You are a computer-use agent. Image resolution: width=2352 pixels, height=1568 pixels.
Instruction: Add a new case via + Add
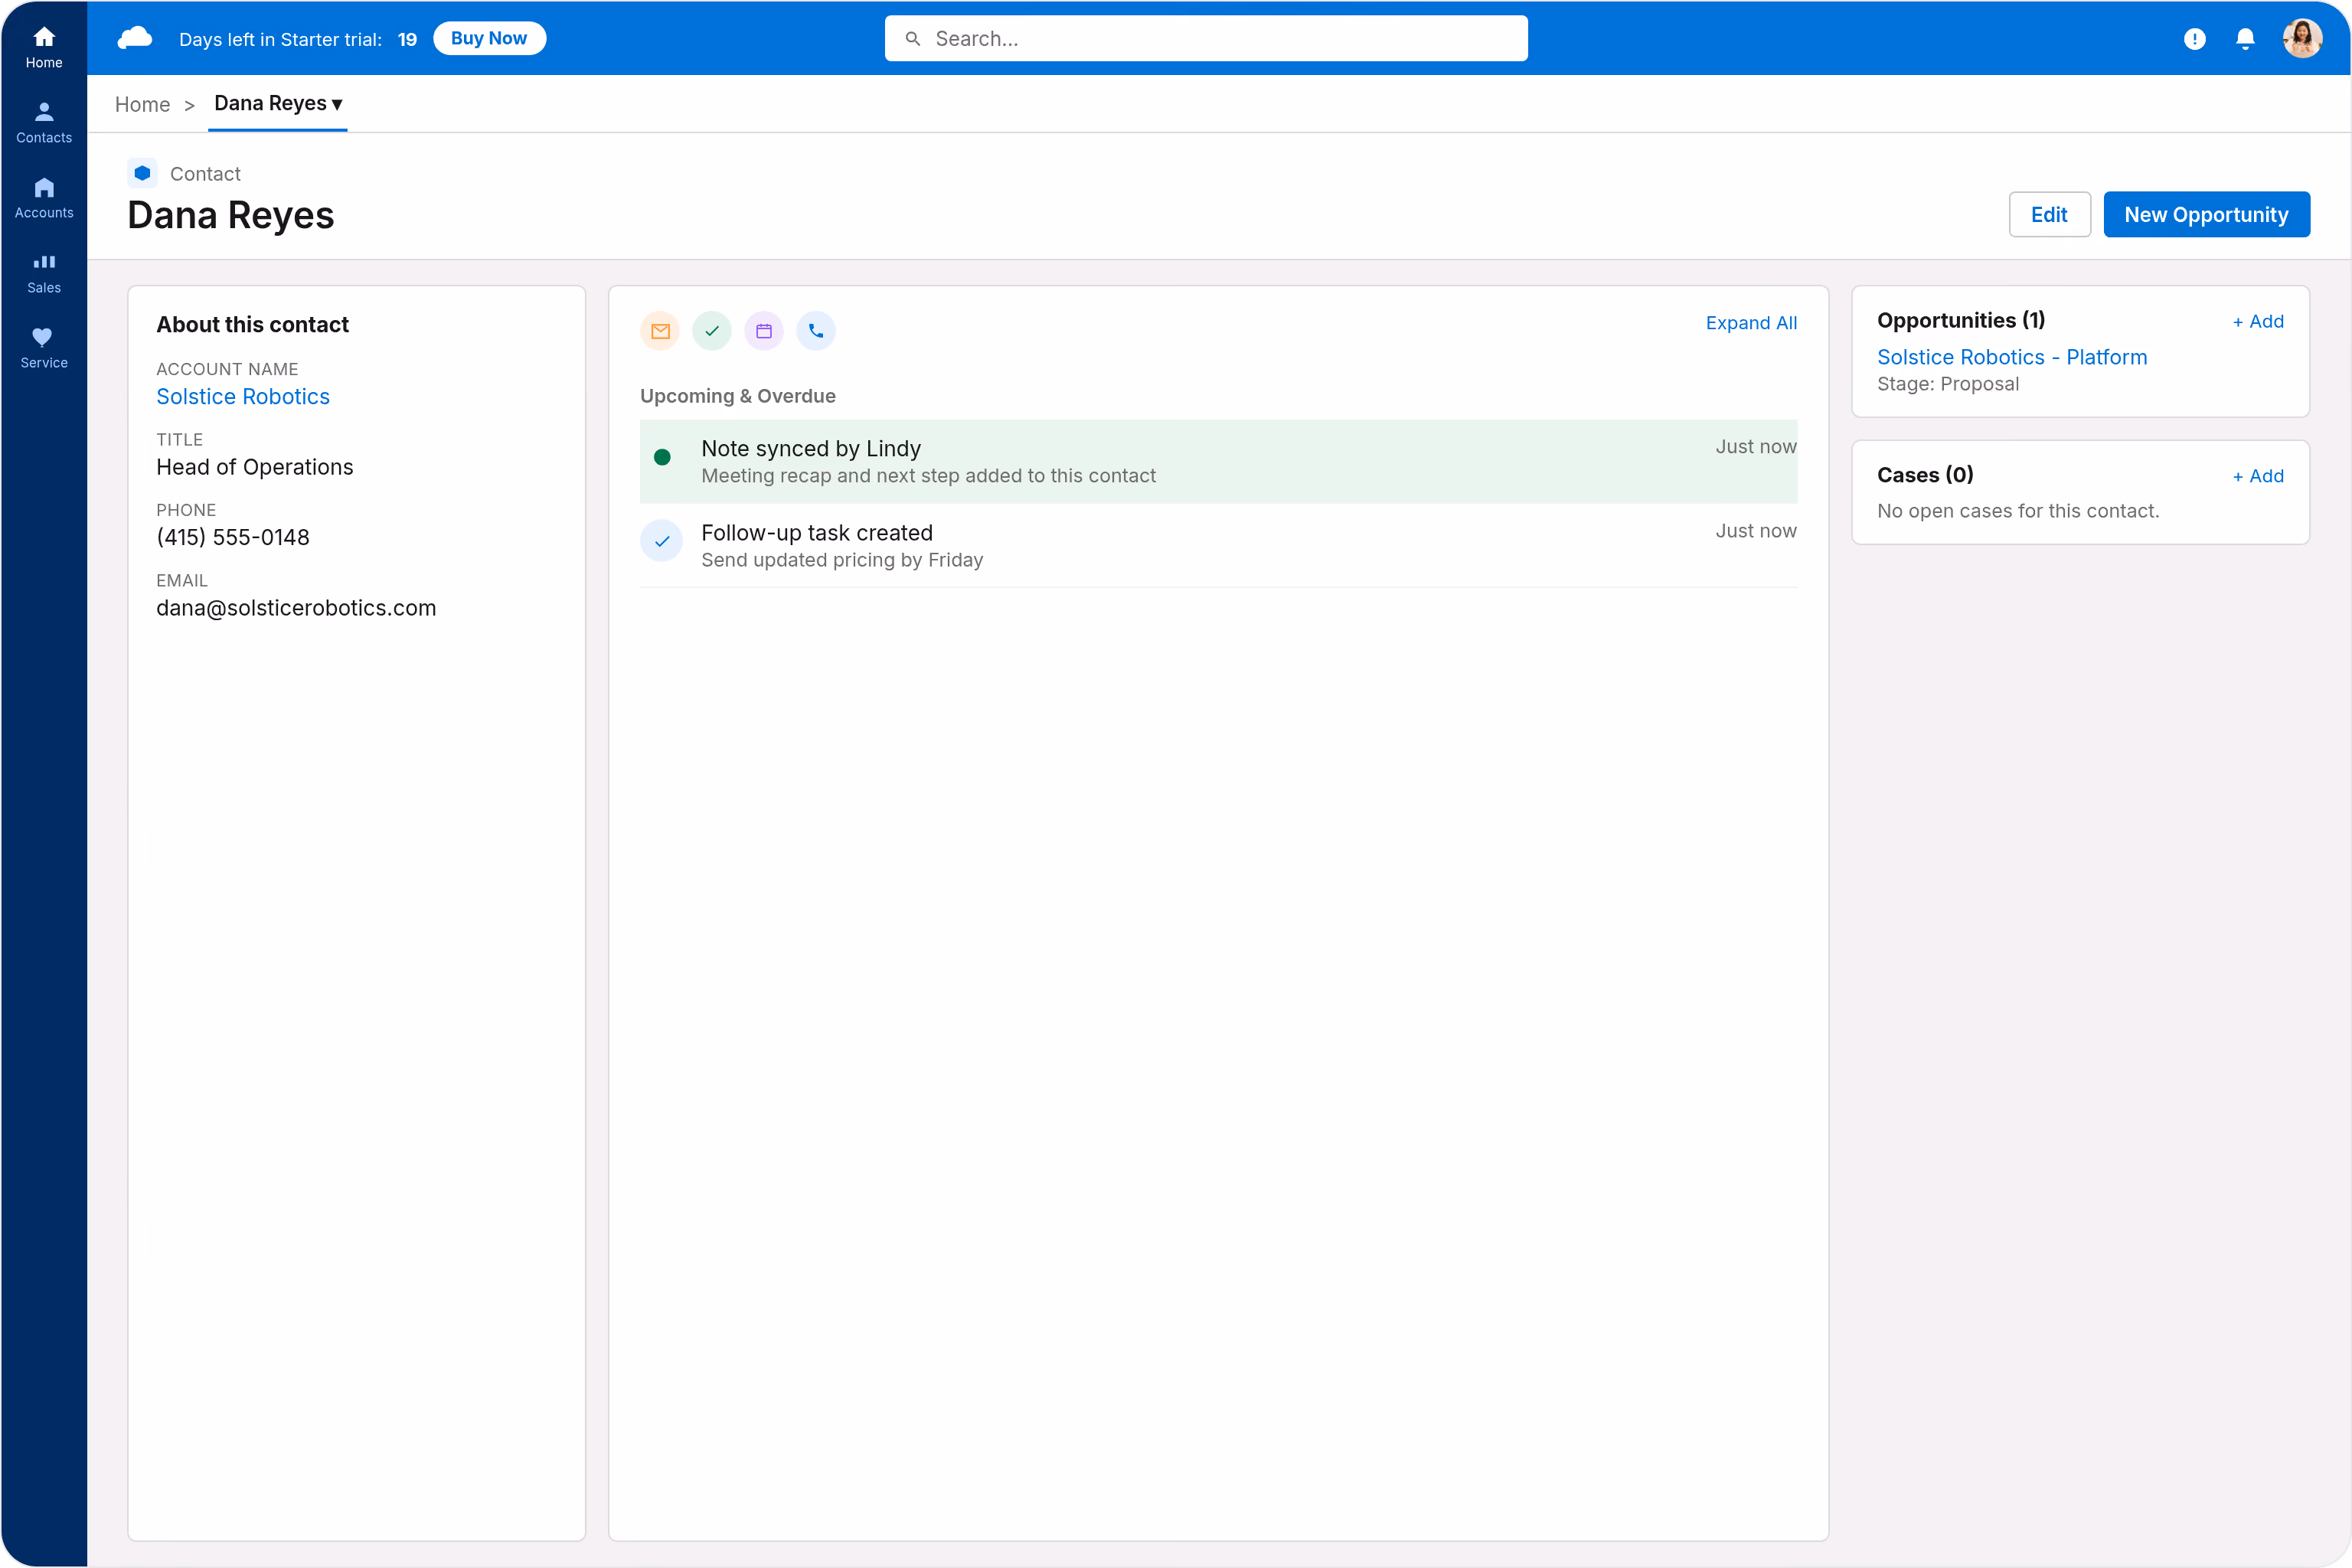pyautogui.click(x=2258, y=477)
